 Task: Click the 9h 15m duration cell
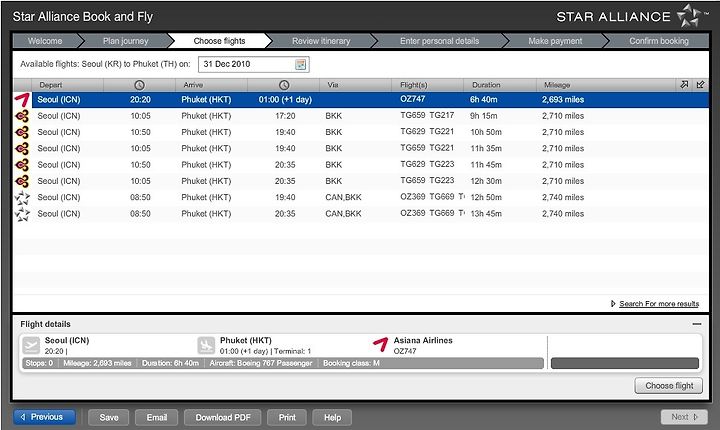tap(484, 116)
